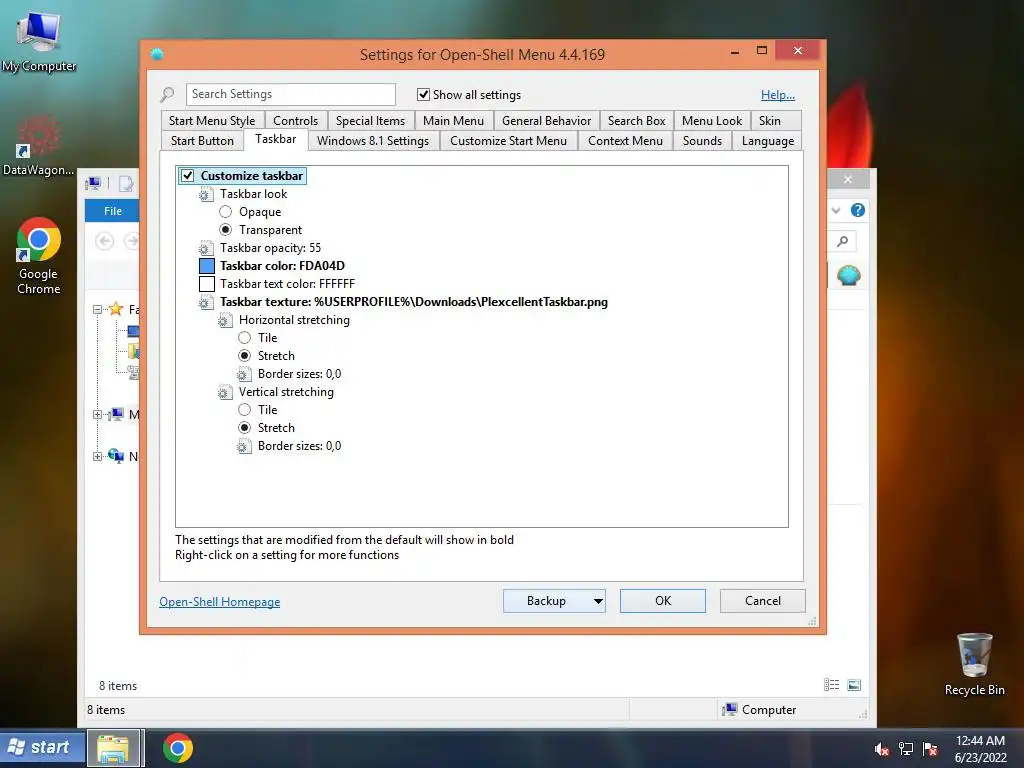The height and width of the screenshot is (768, 1024).
Task: Open the DataWagon desktop shortcut
Action: click(x=38, y=146)
